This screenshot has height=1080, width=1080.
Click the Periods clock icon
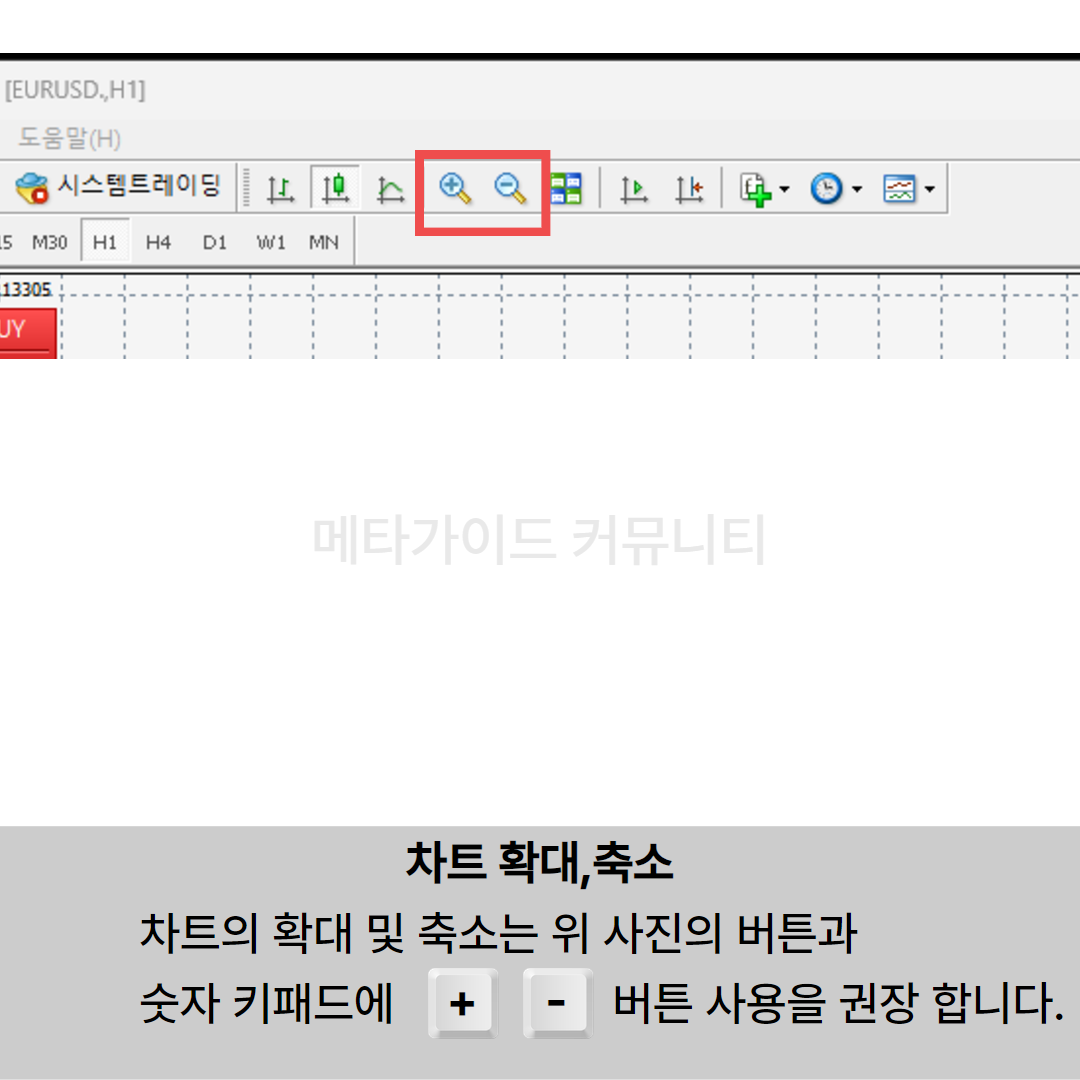[x=825, y=188]
